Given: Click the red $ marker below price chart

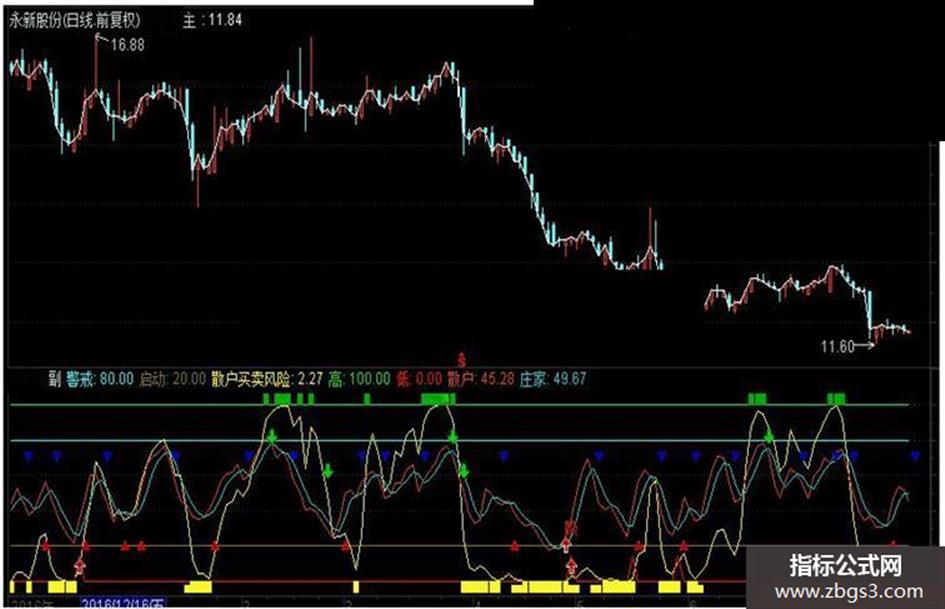Looking at the screenshot, I should (x=462, y=360).
